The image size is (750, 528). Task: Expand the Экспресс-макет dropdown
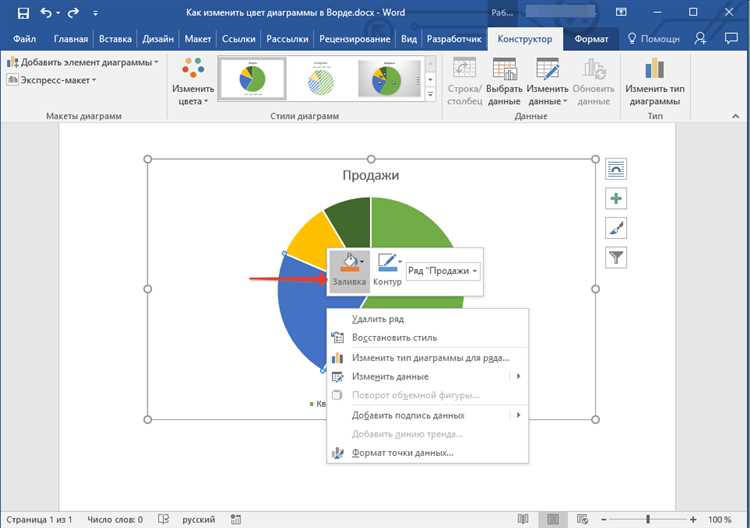(51, 80)
